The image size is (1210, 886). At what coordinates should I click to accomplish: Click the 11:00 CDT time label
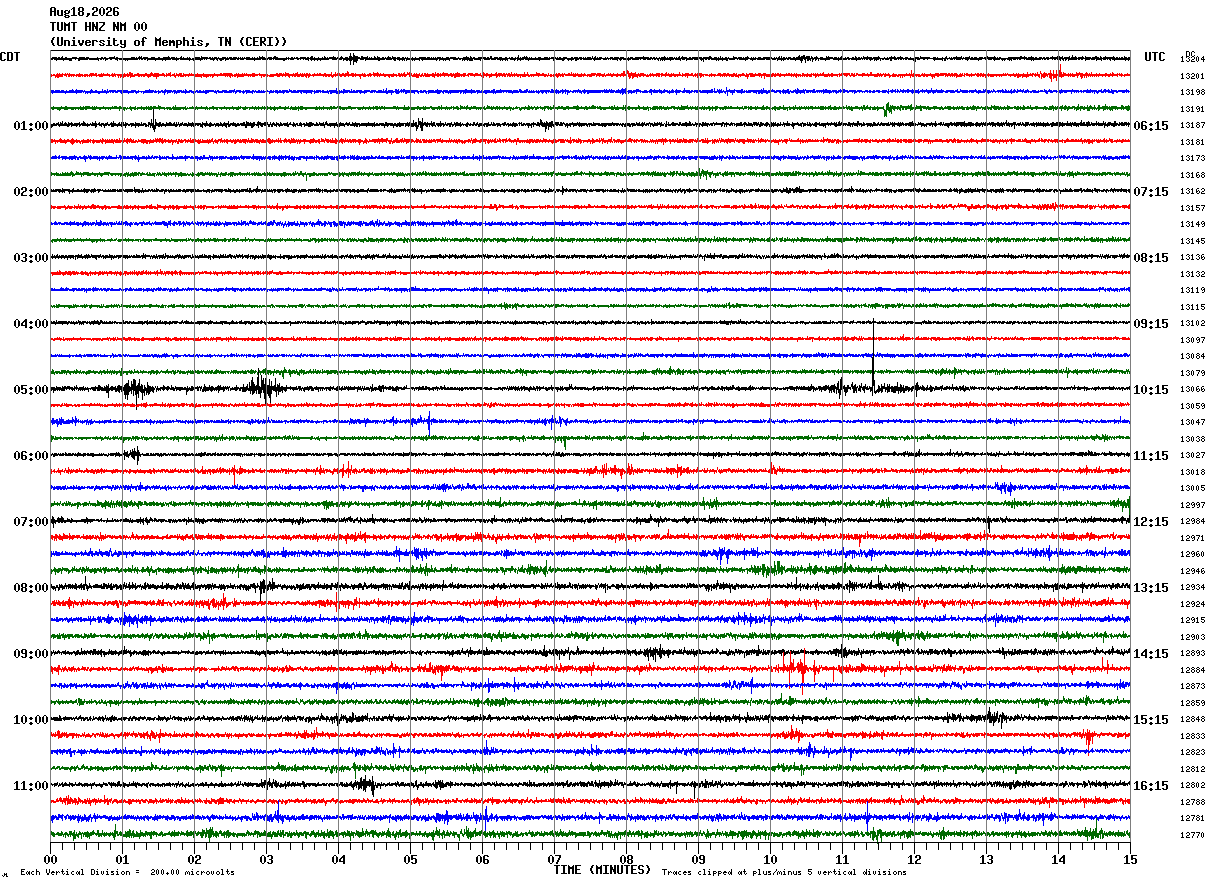31,786
